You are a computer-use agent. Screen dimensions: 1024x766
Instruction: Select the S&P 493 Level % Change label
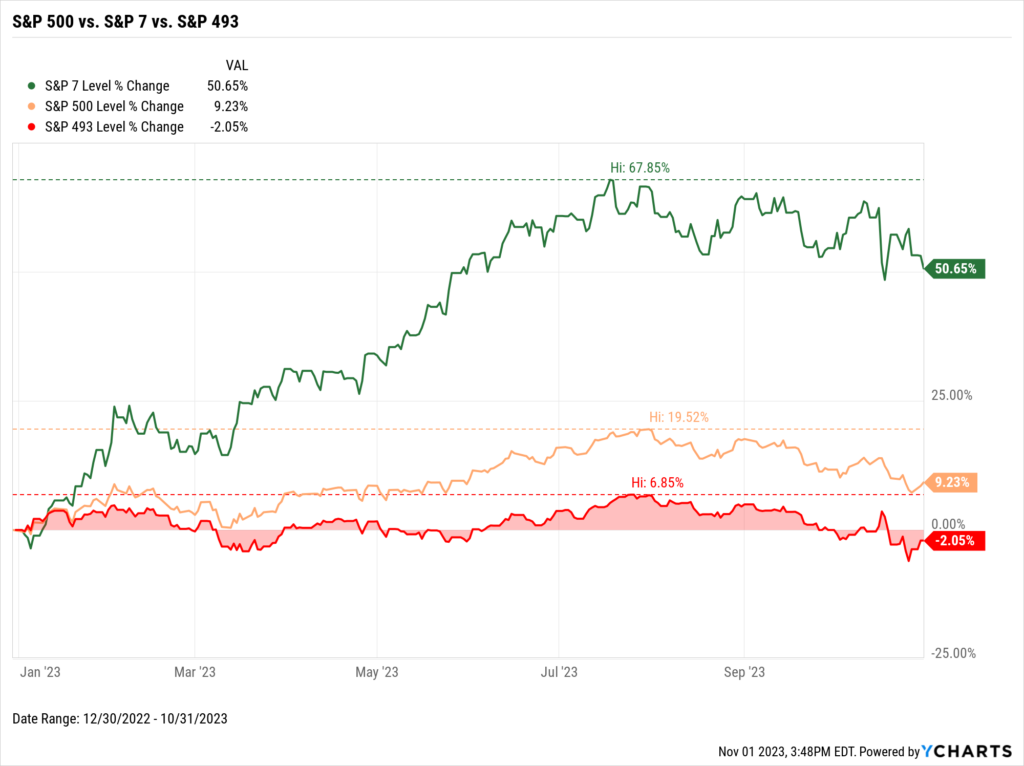[x=114, y=127]
